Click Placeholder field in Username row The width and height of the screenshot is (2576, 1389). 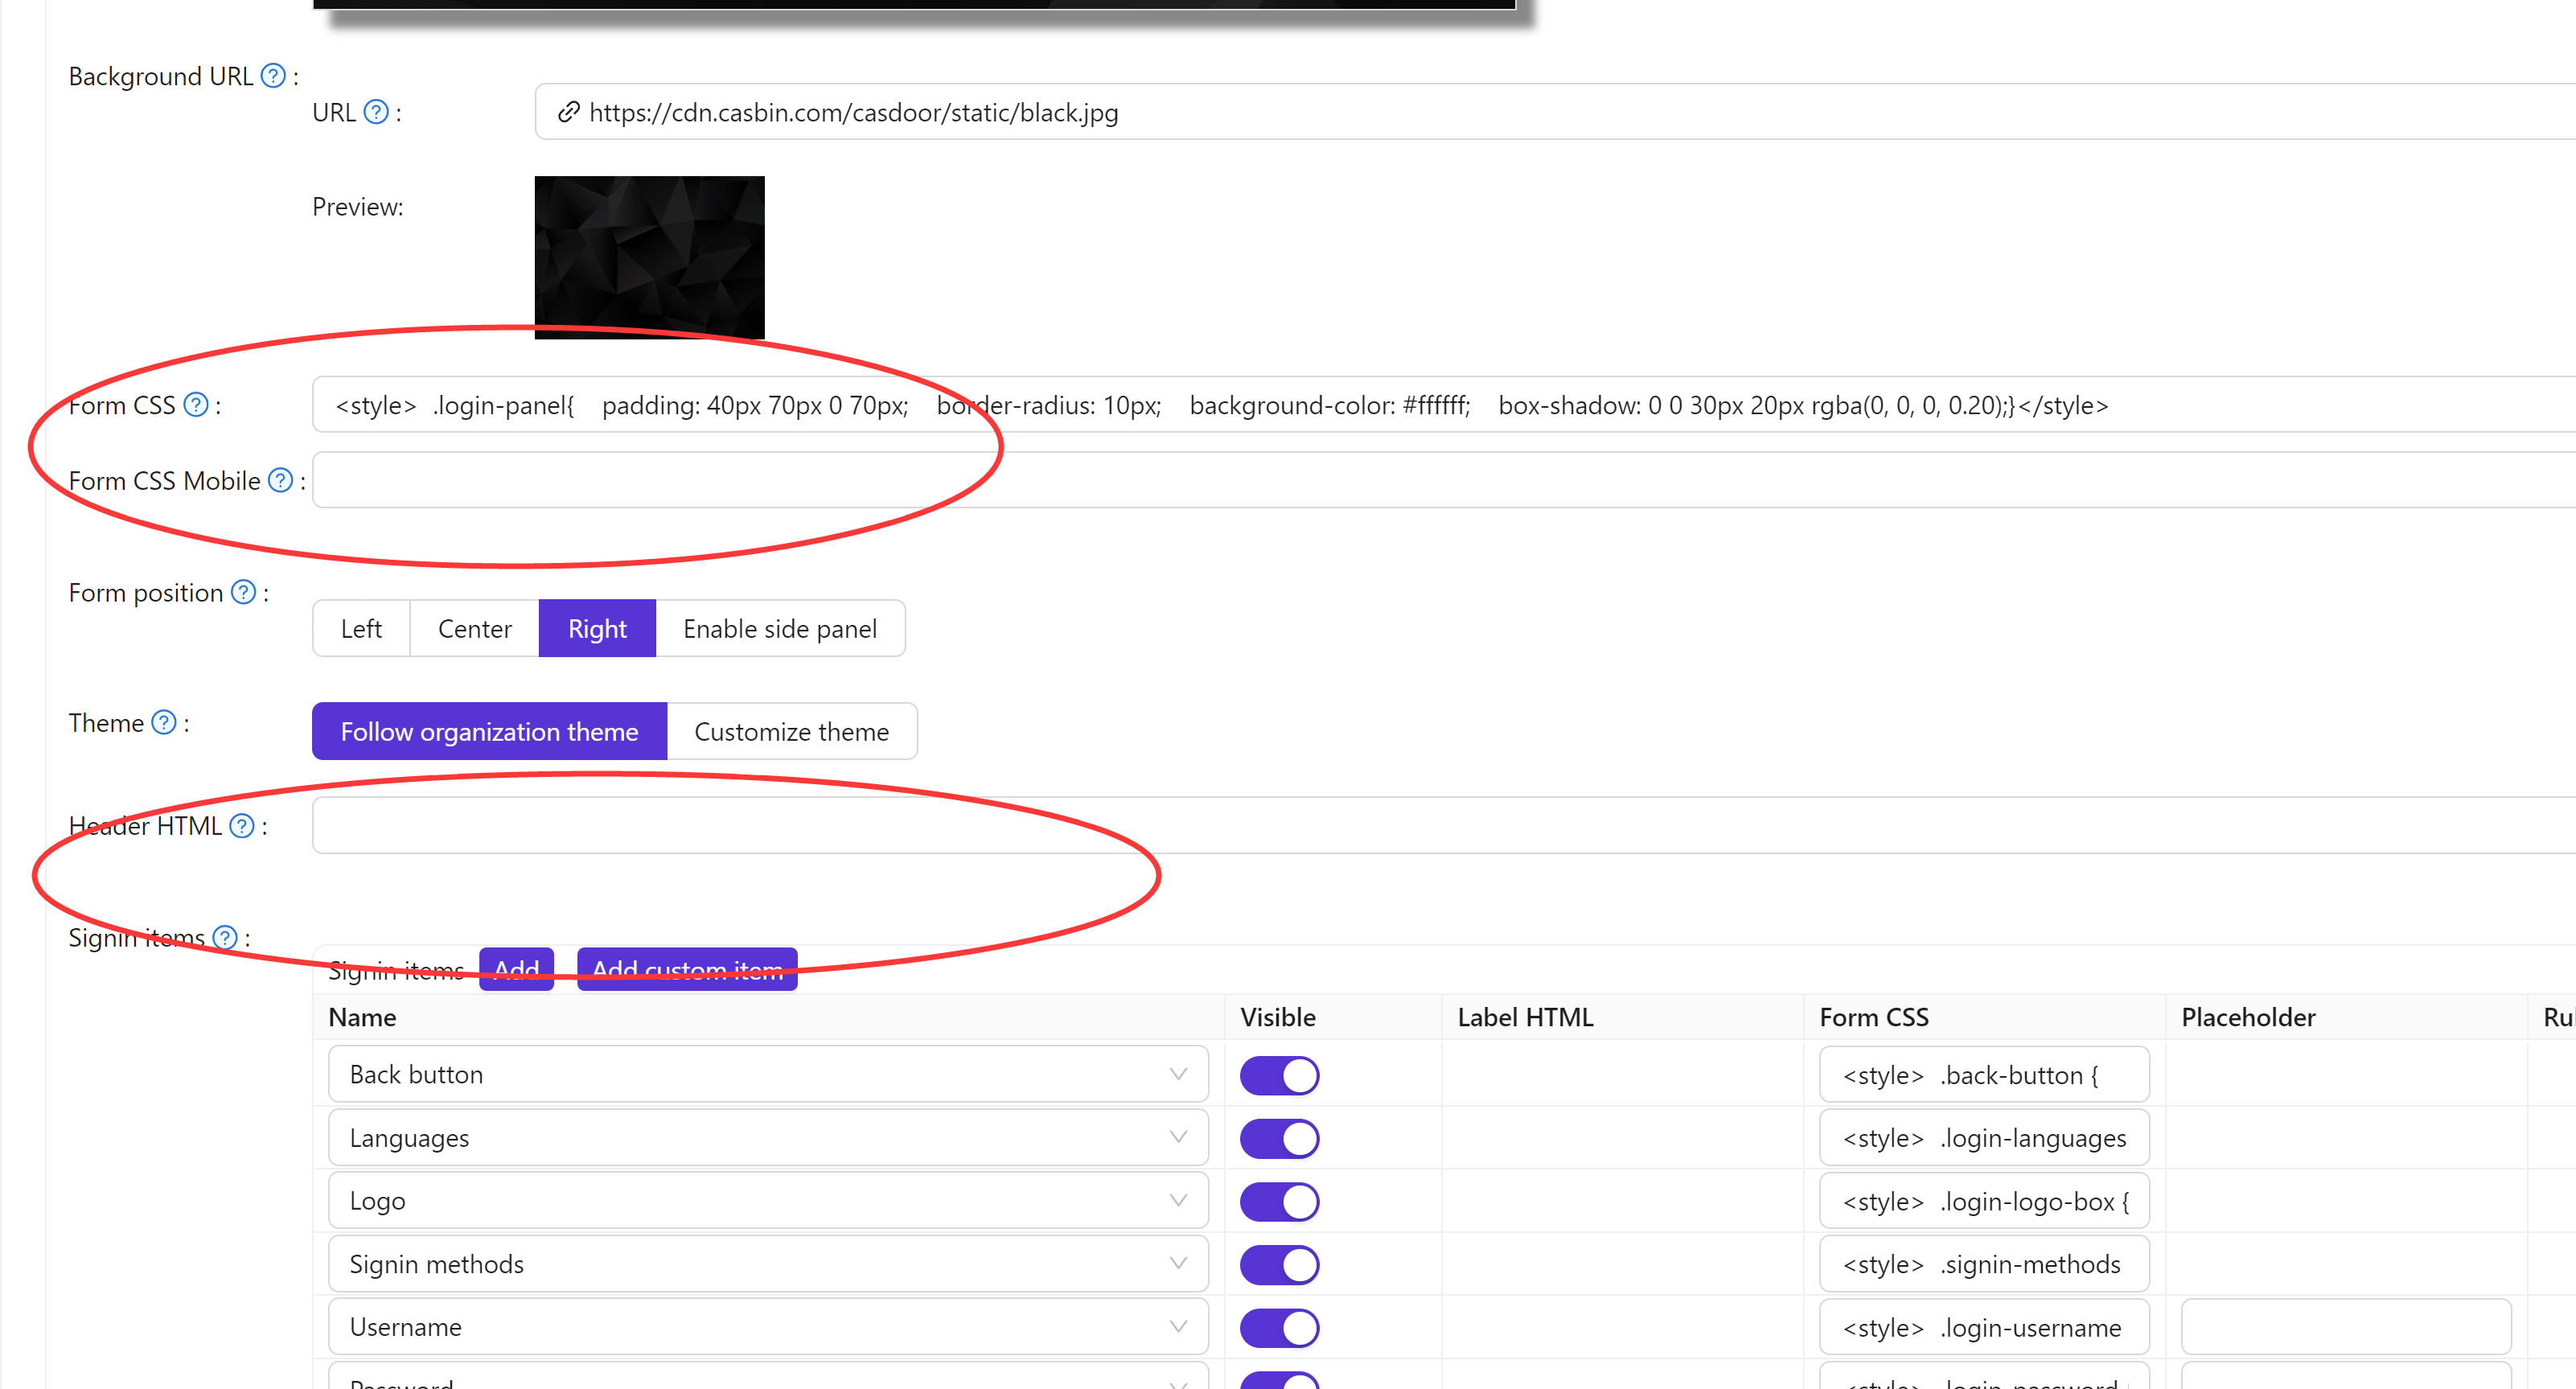[2346, 1327]
